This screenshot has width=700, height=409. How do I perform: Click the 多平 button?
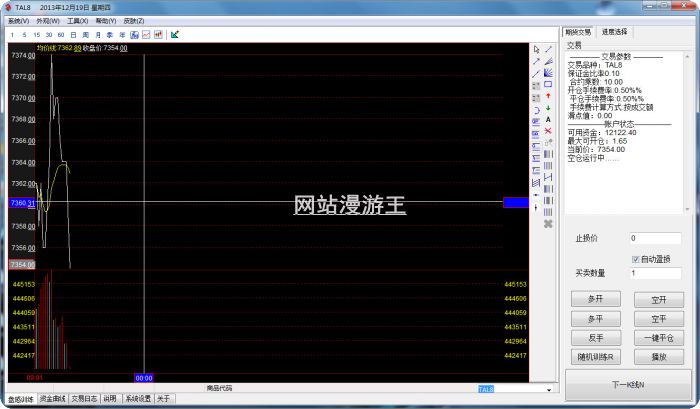[596, 319]
